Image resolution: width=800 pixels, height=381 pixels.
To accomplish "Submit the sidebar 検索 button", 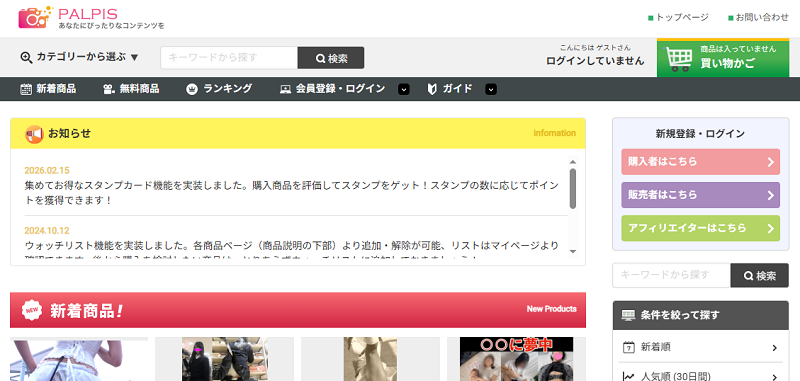I will pyautogui.click(x=760, y=275).
